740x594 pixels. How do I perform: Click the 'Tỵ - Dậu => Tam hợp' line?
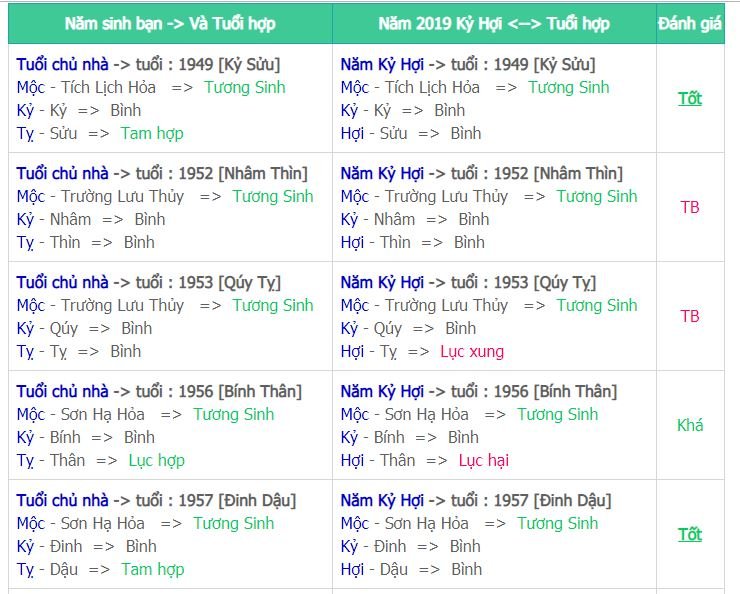(x=101, y=570)
